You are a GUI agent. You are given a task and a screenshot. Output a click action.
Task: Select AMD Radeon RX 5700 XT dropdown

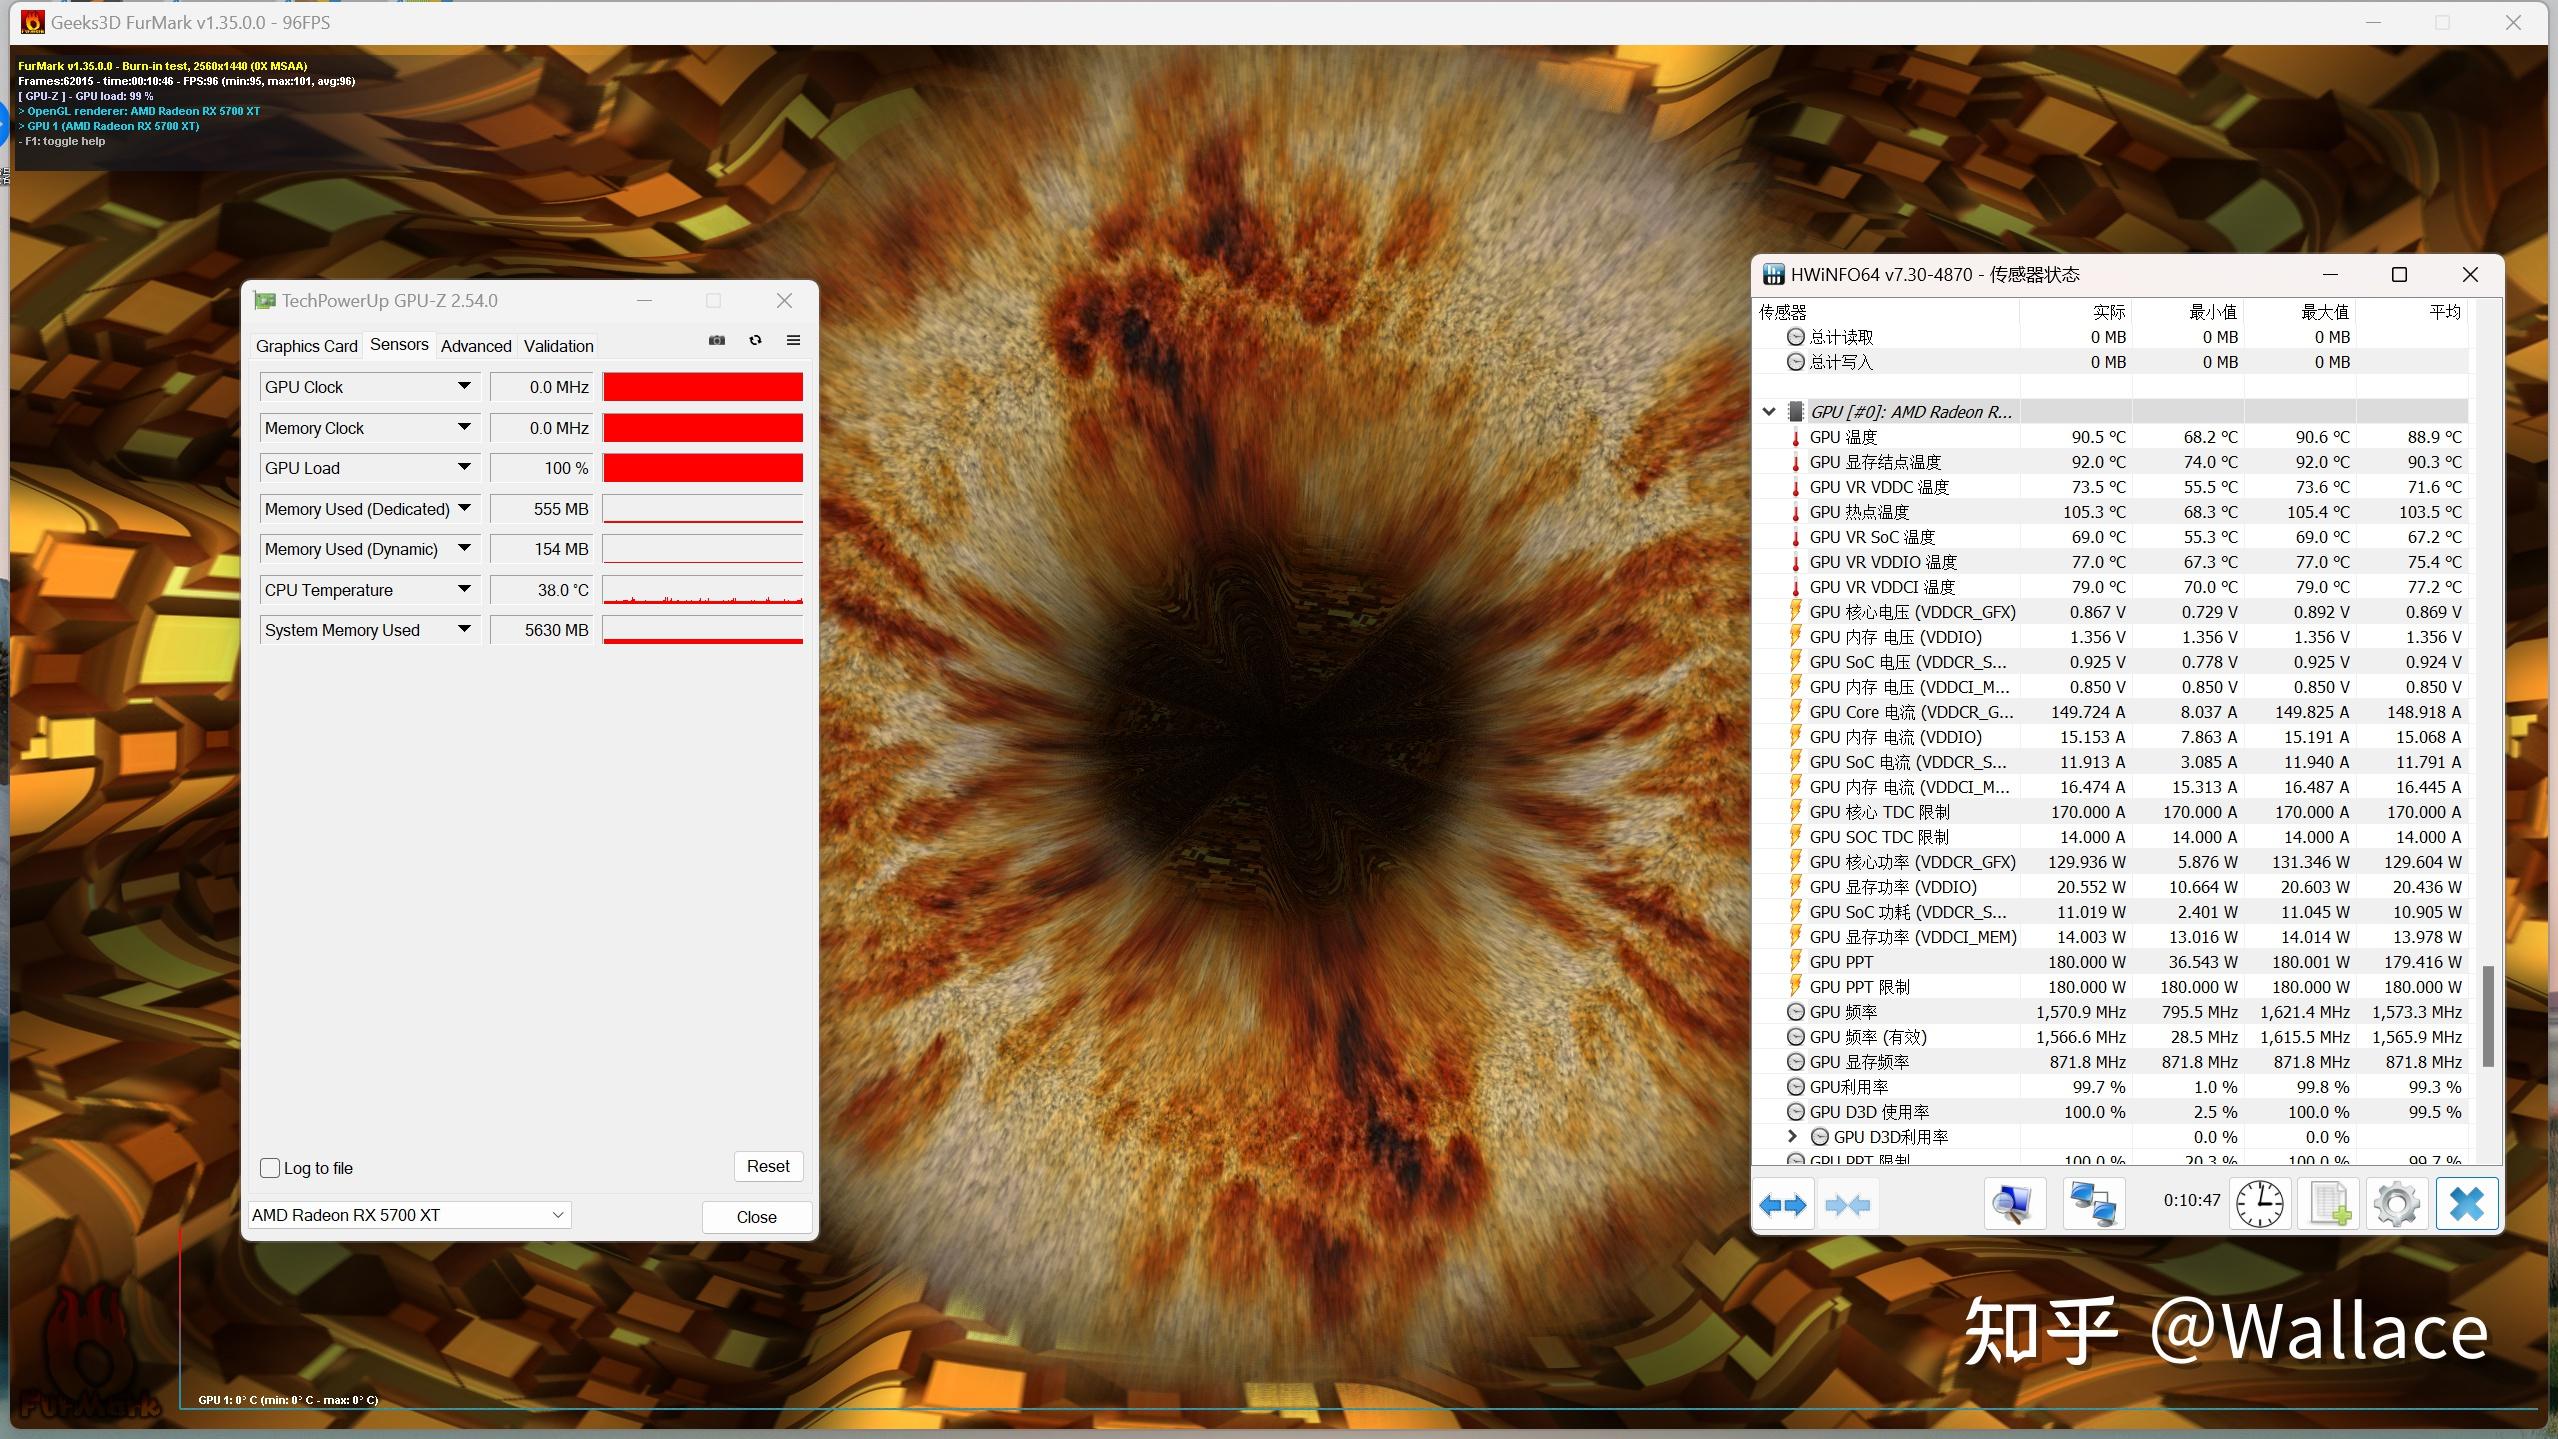point(408,1214)
